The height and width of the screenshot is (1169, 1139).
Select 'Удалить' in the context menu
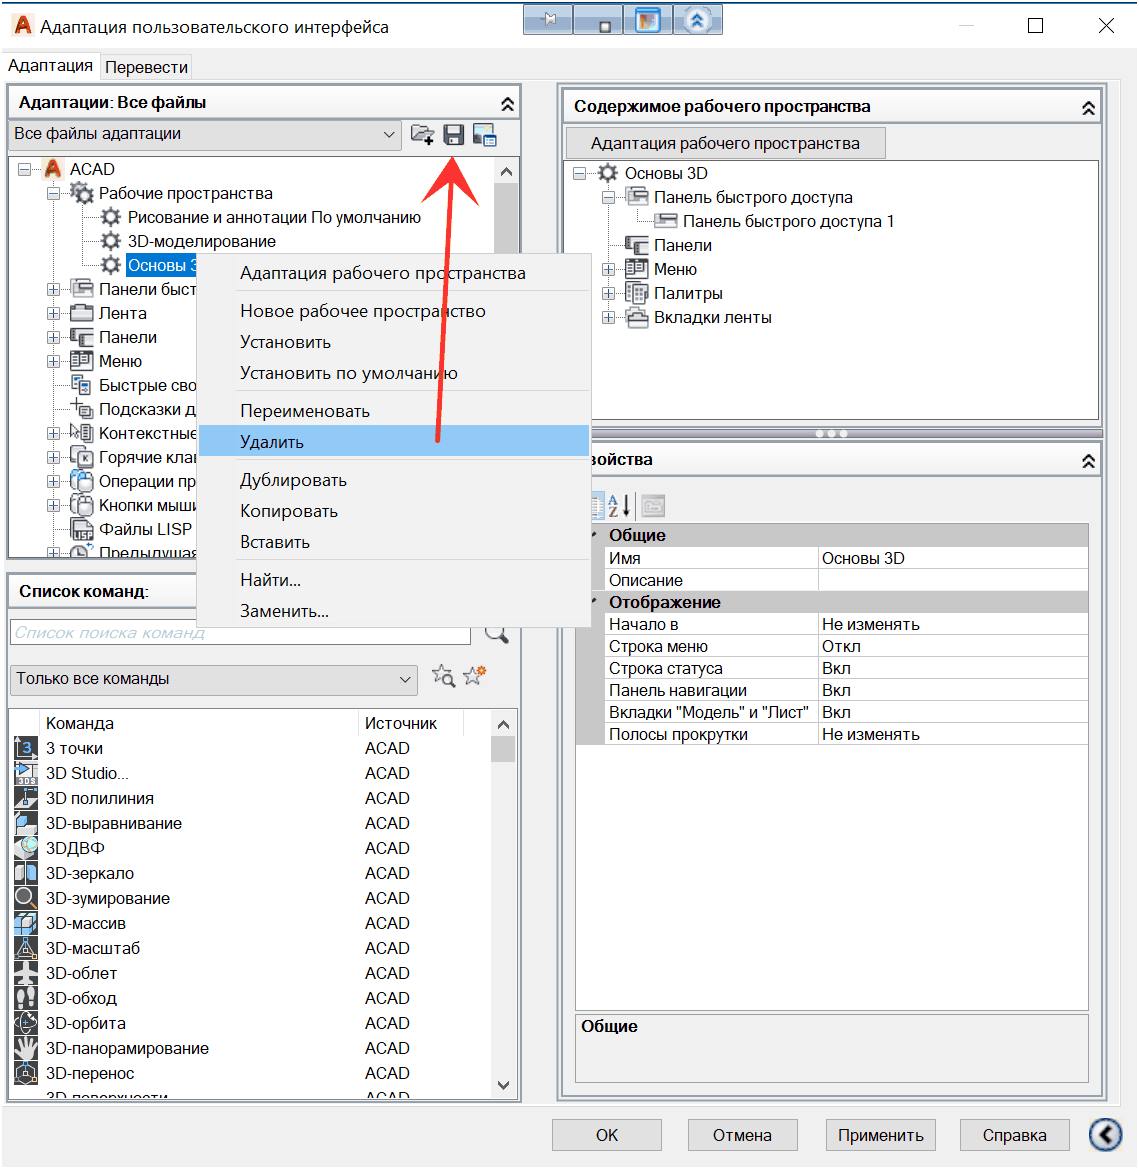click(x=272, y=442)
